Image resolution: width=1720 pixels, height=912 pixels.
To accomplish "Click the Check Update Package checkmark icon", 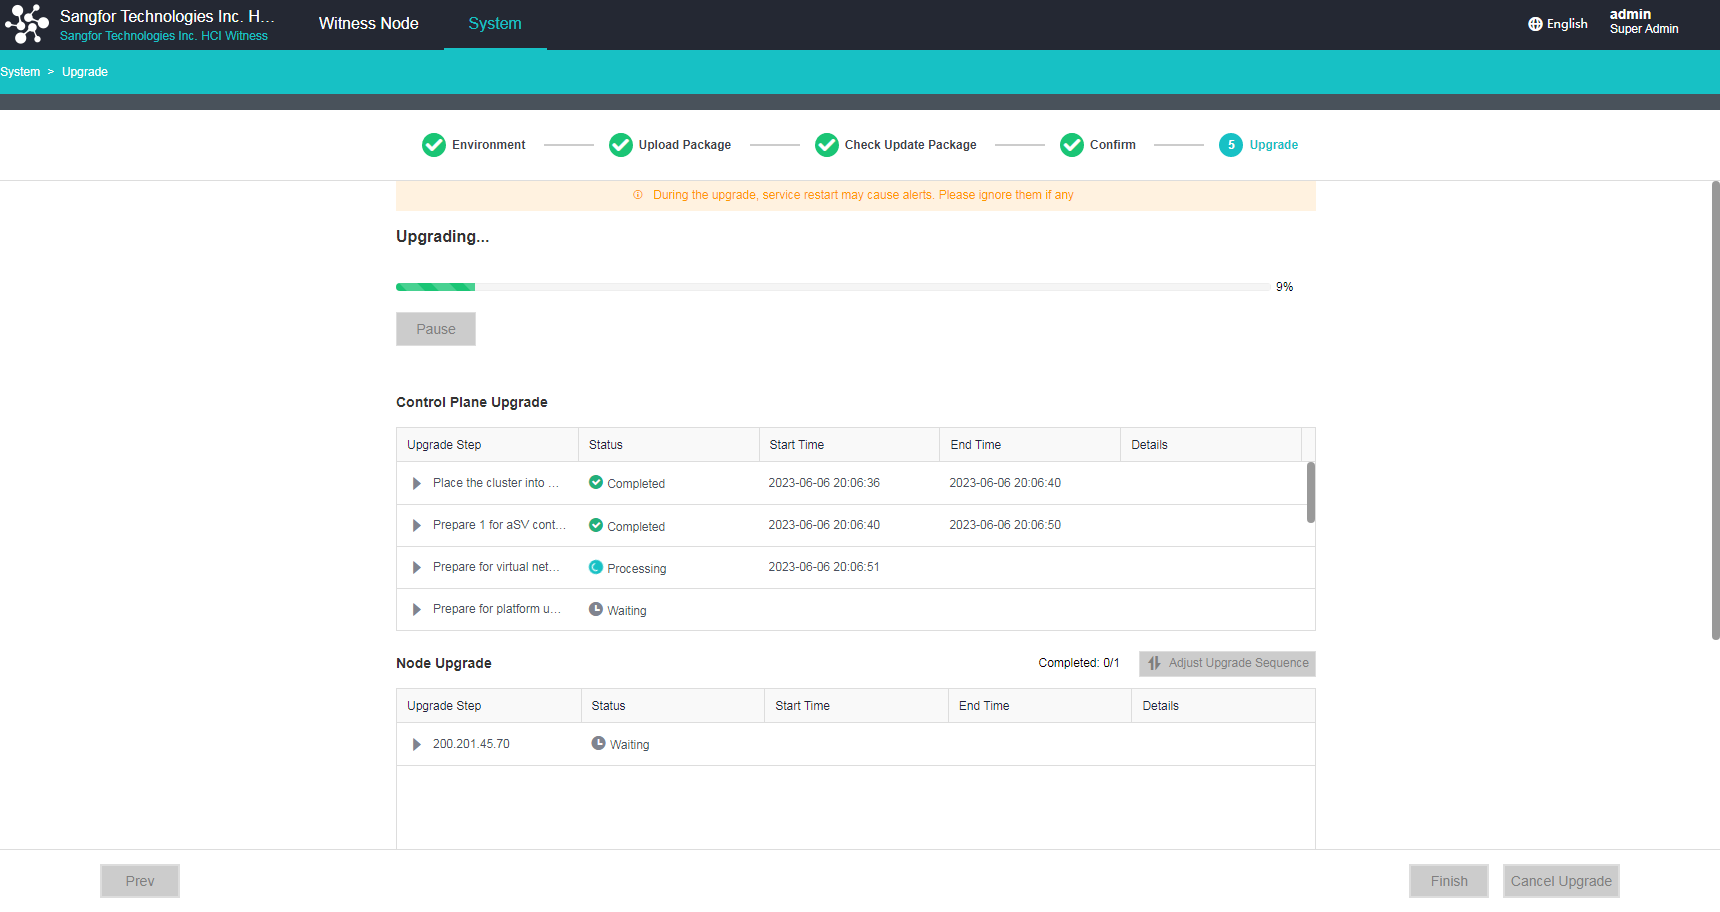I will click(x=827, y=145).
